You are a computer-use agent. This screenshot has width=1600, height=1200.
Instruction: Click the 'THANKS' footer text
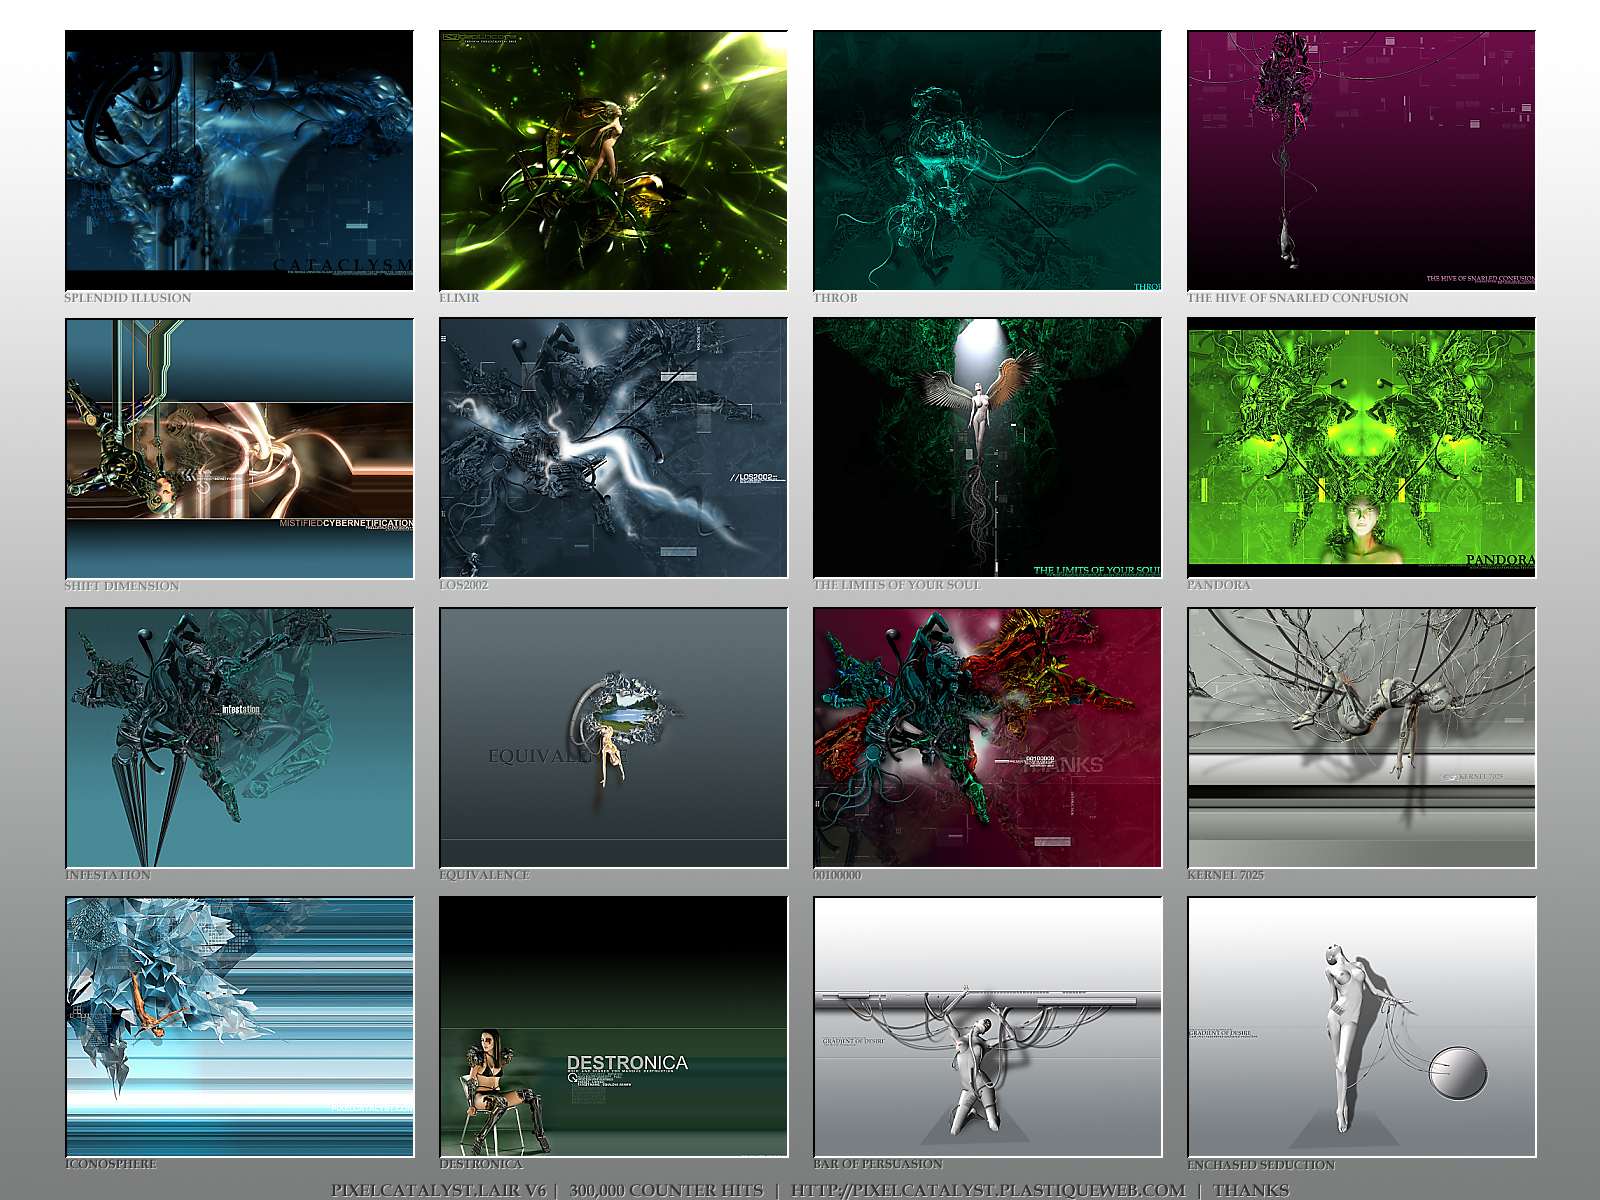(x=1251, y=1190)
